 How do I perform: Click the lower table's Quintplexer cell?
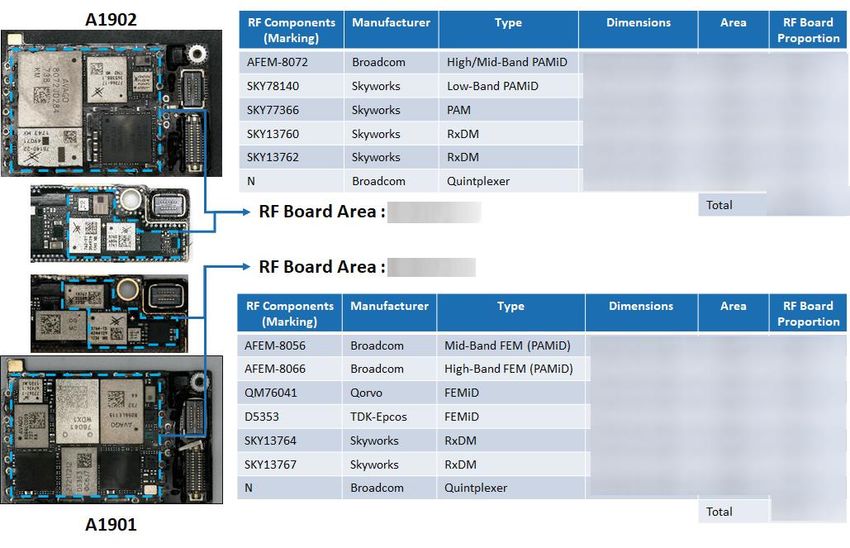(511, 487)
